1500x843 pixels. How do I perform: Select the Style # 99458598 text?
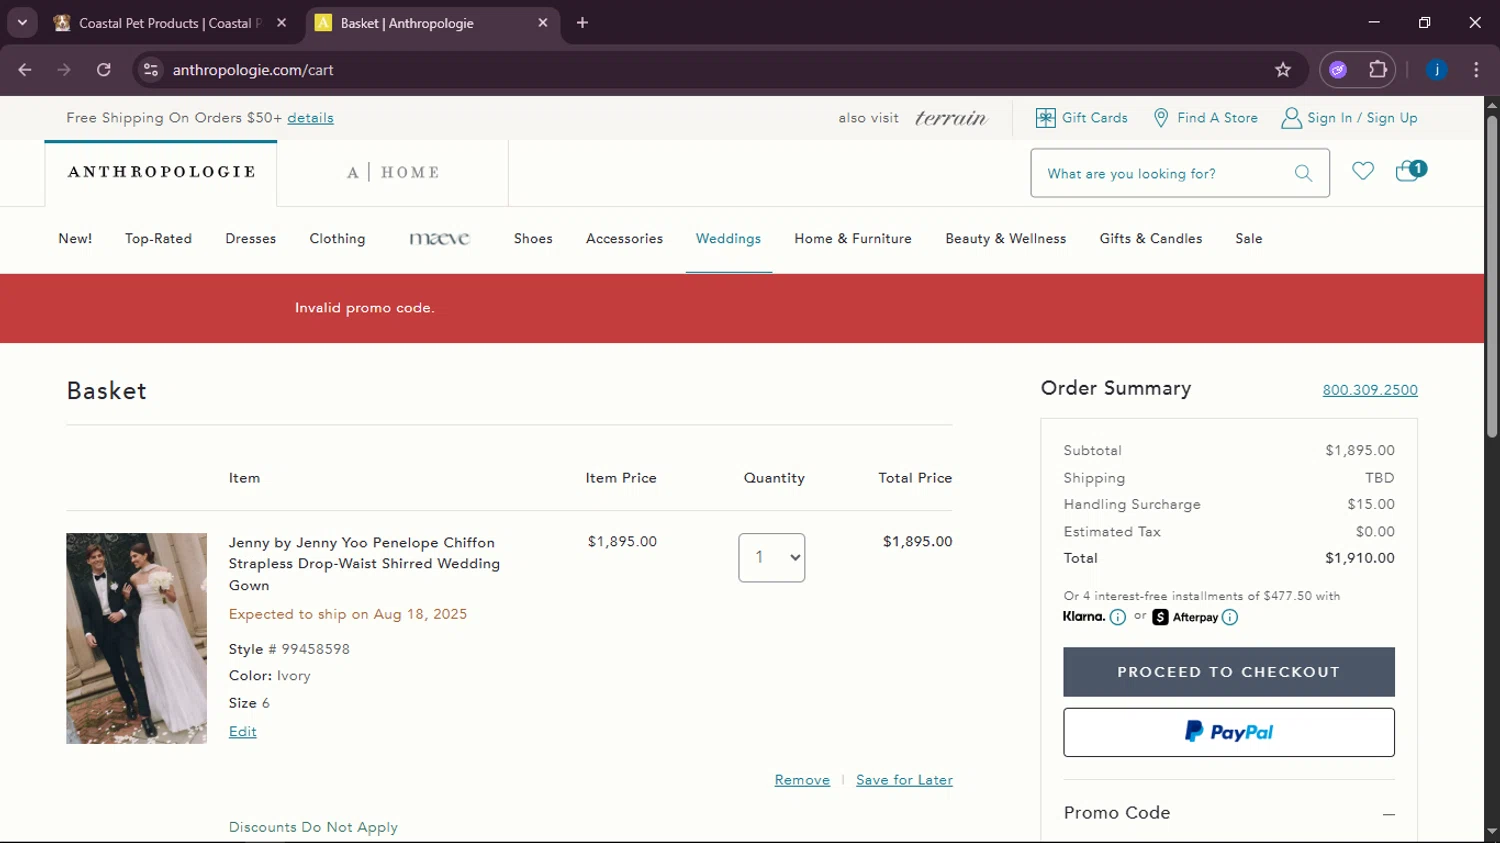click(289, 649)
